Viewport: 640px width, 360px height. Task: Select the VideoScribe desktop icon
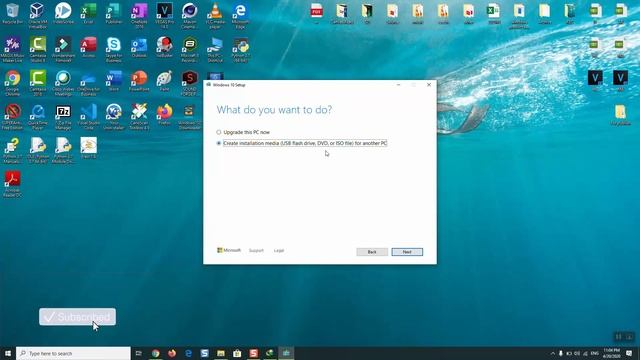[63, 14]
